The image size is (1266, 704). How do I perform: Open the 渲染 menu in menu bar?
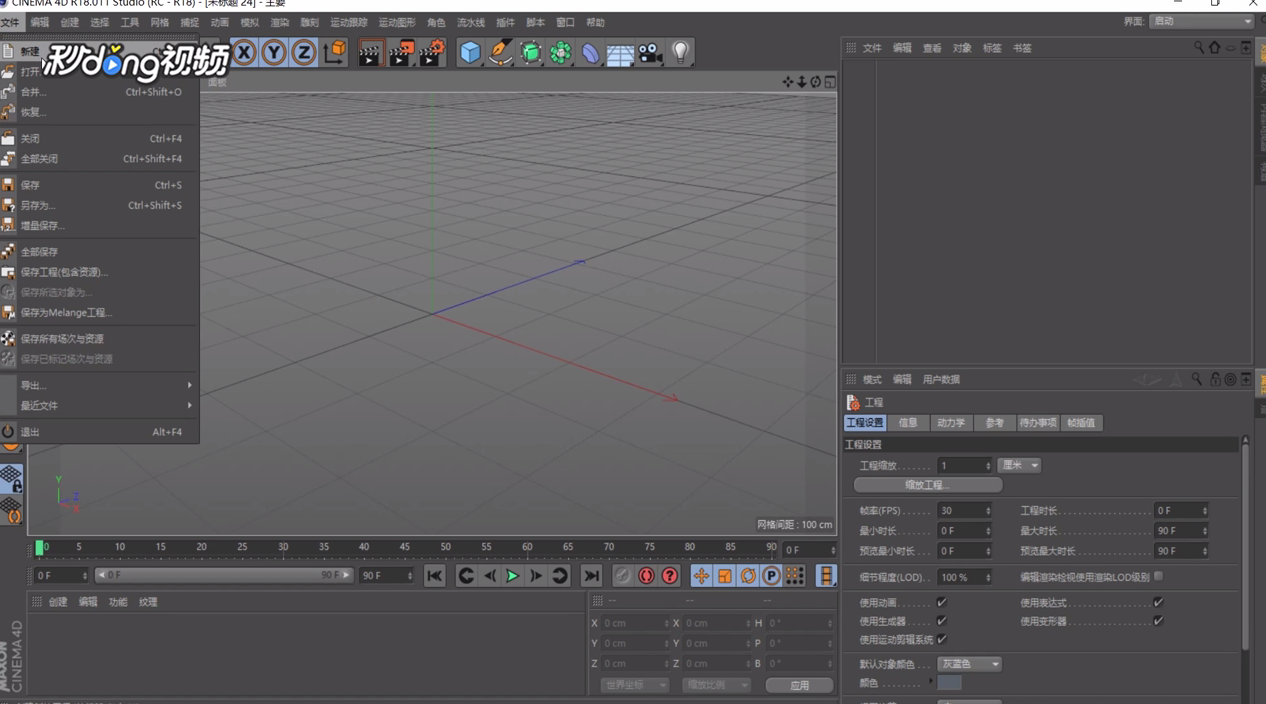point(279,22)
